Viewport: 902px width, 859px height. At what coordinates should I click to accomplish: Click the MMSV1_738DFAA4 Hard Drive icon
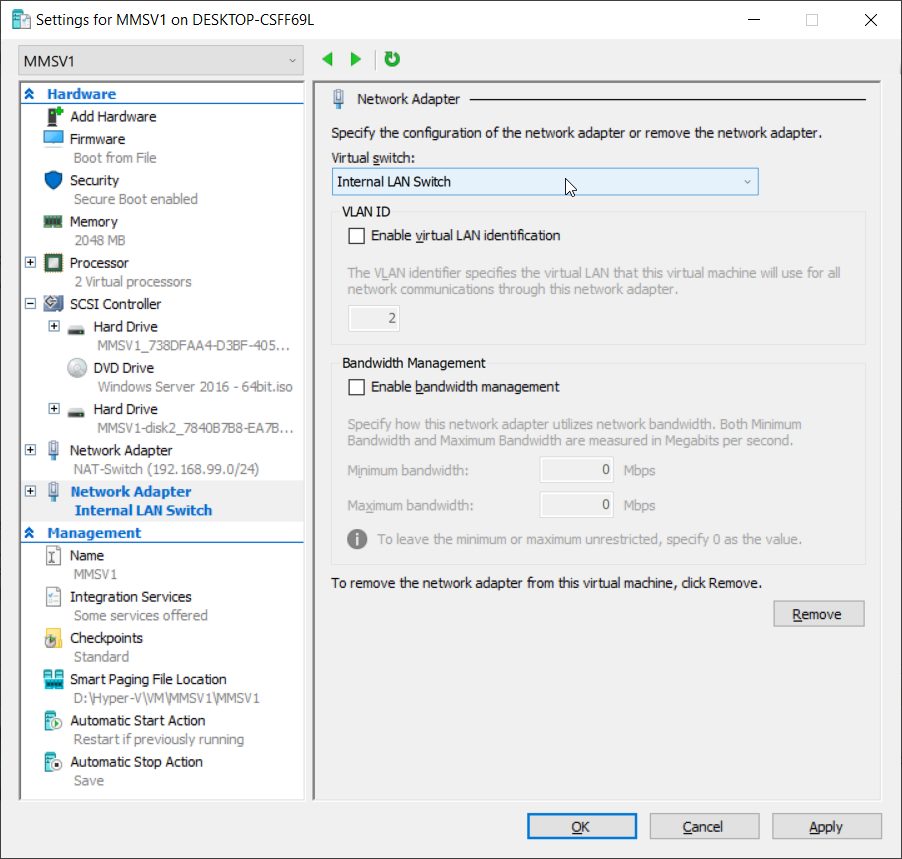pos(76,330)
